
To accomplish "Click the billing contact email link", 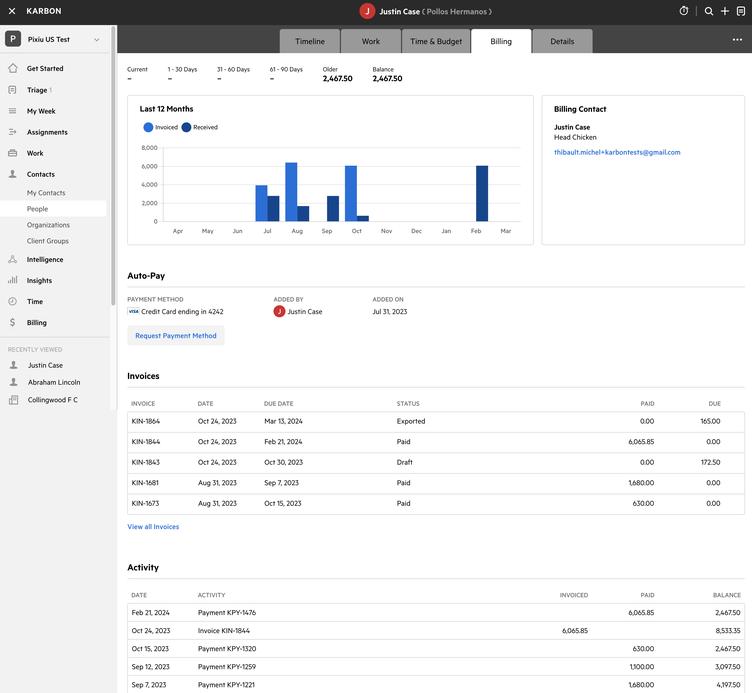I will (617, 152).
